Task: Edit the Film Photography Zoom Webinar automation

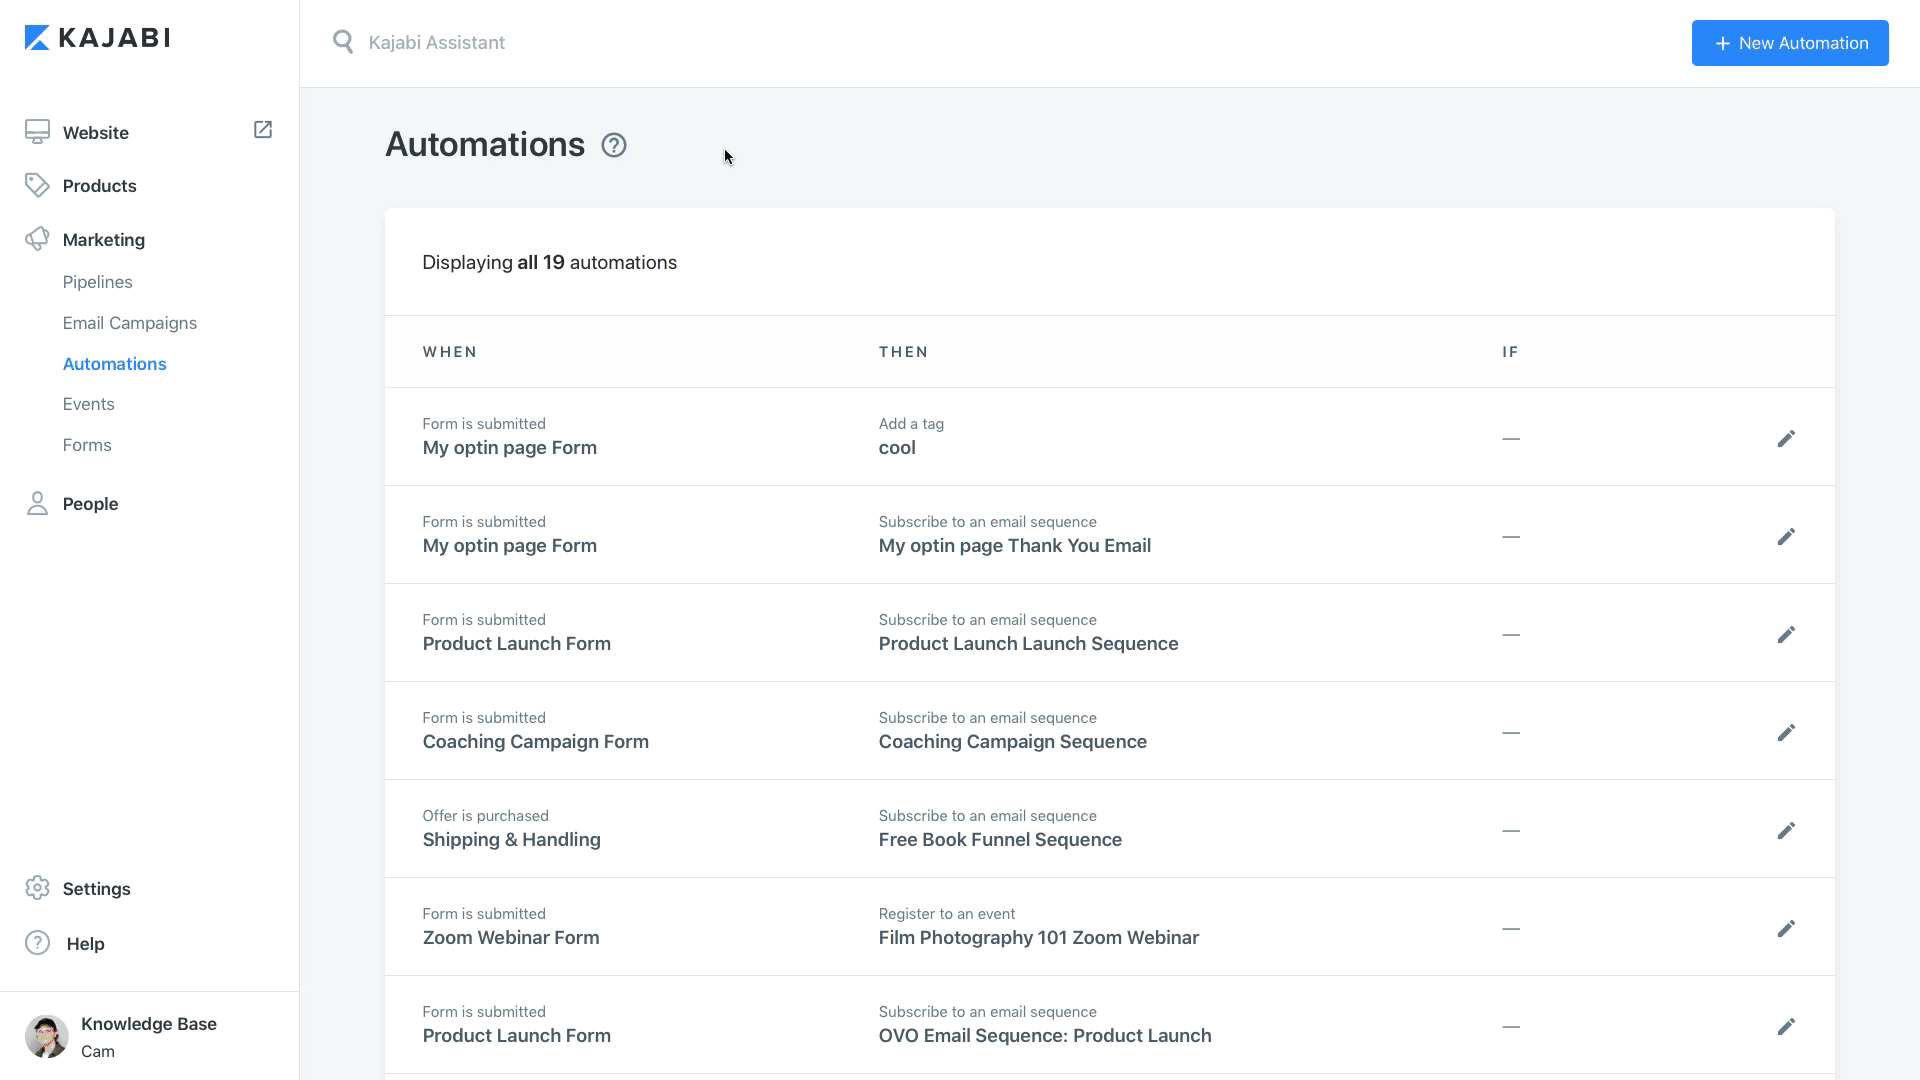Action: click(1786, 929)
